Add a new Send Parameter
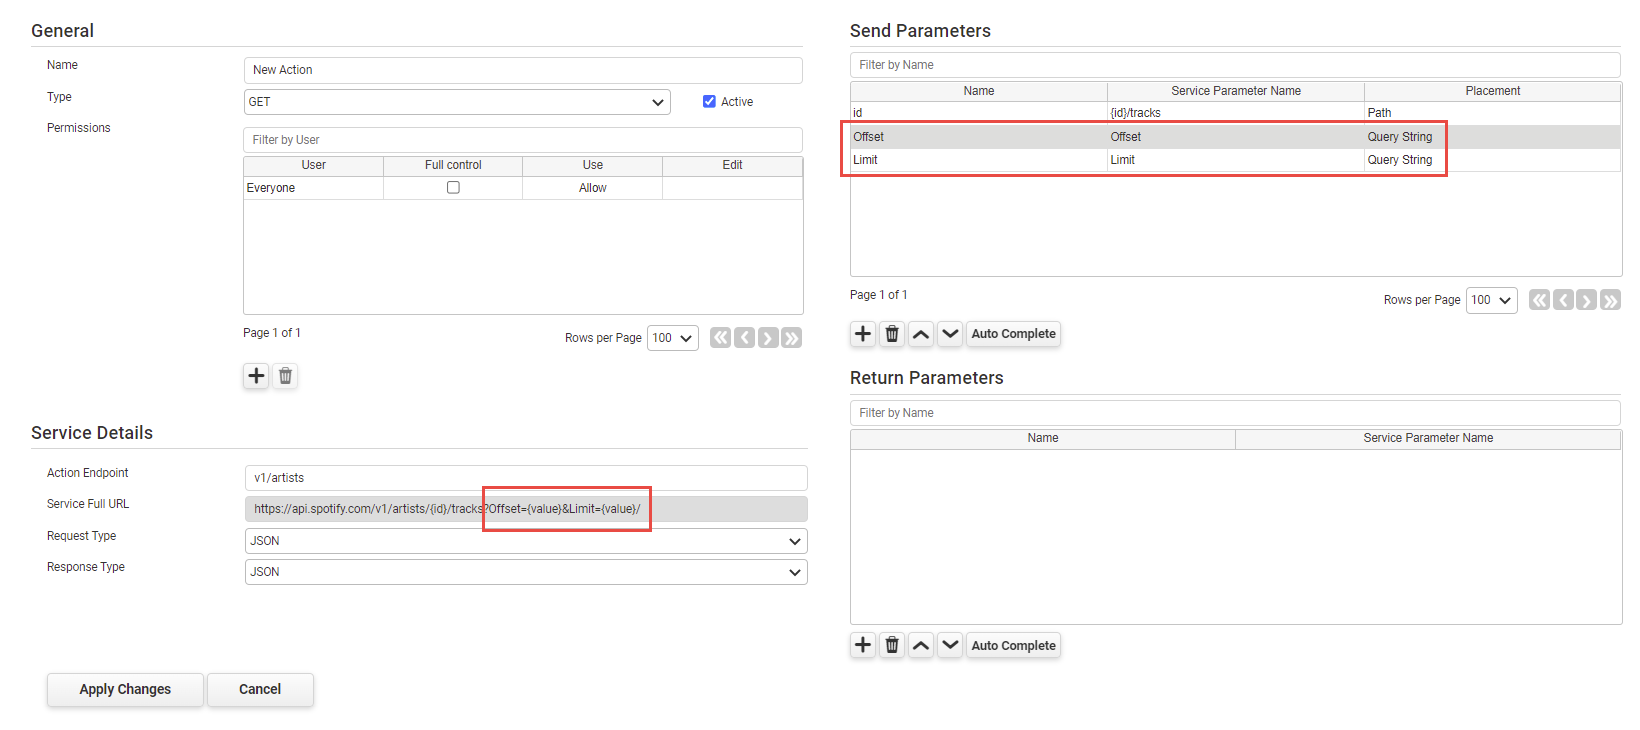 coord(863,334)
